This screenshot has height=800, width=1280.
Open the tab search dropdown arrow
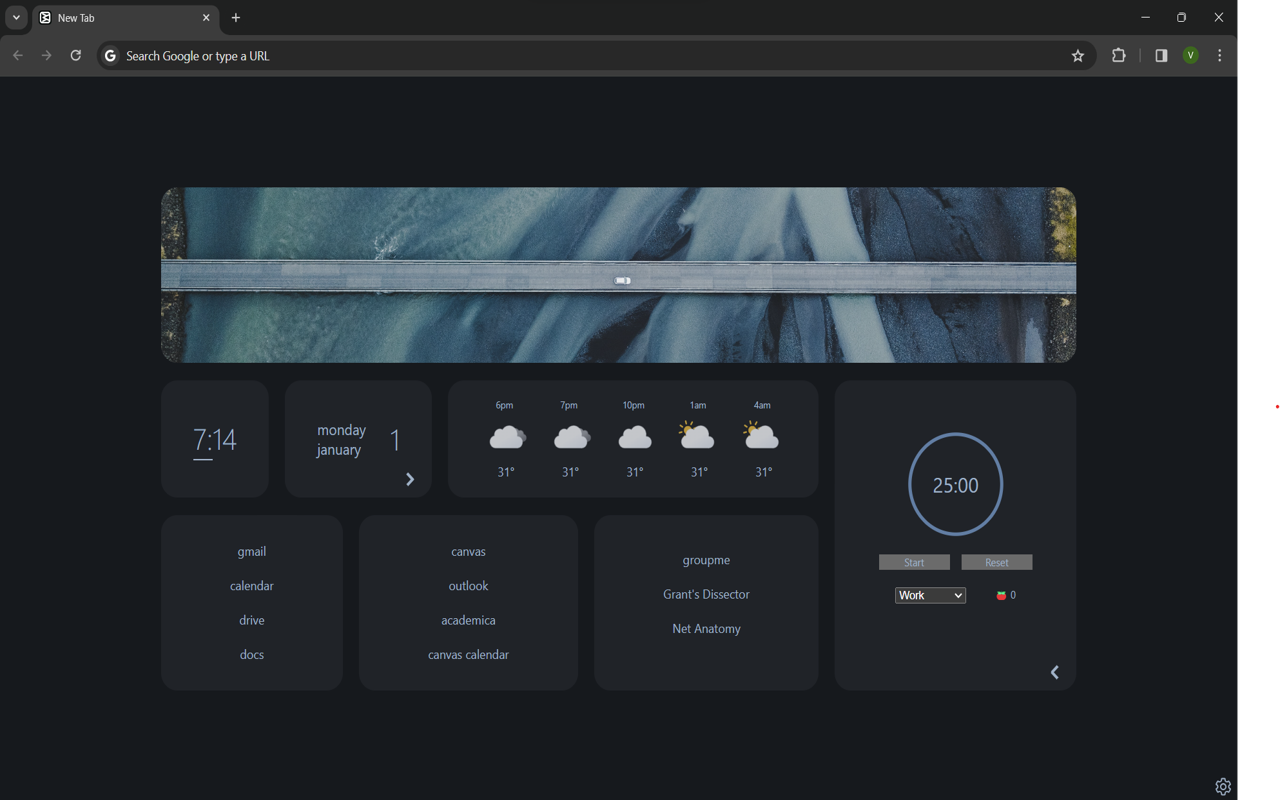15,17
